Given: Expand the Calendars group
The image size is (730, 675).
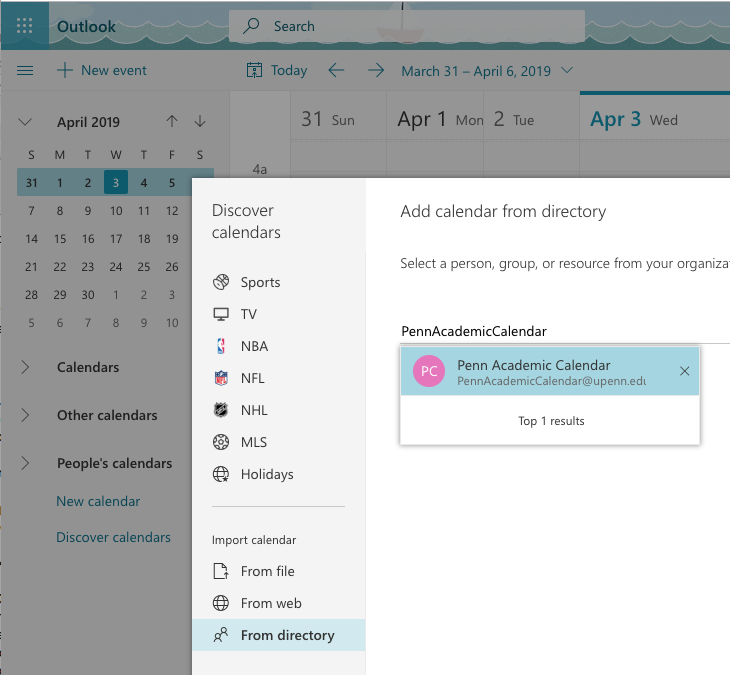Looking at the screenshot, I should click(25, 367).
